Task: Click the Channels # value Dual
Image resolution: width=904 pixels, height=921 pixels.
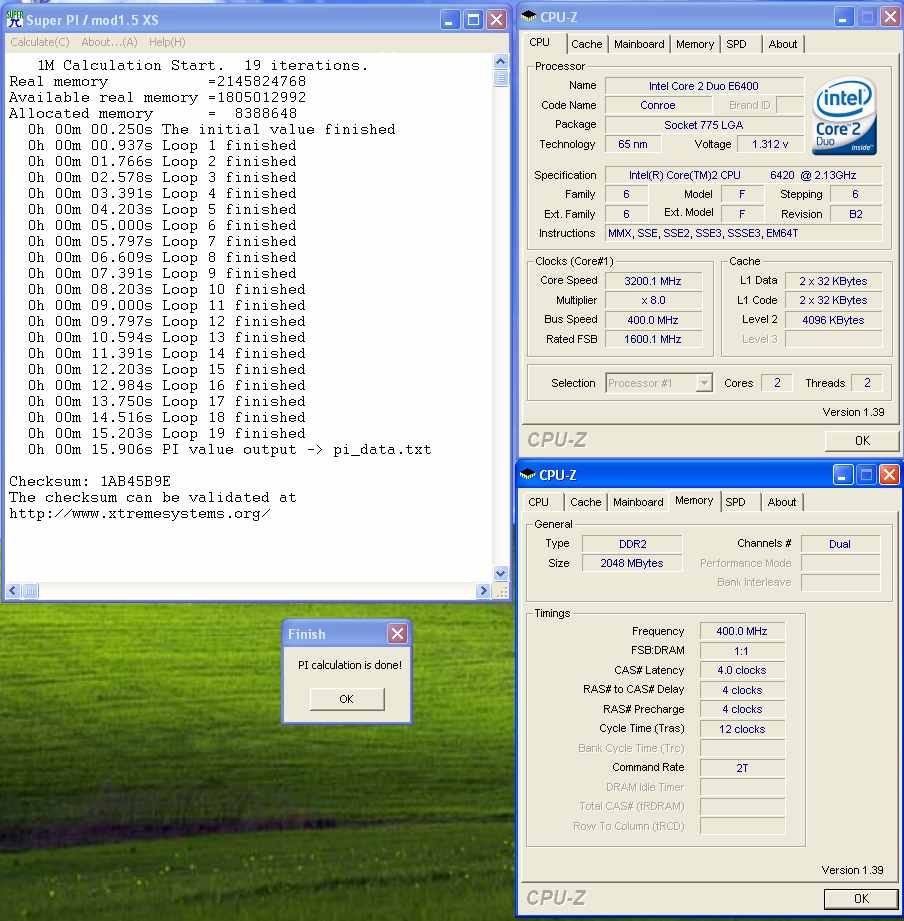Action: (x=840, y=544)
